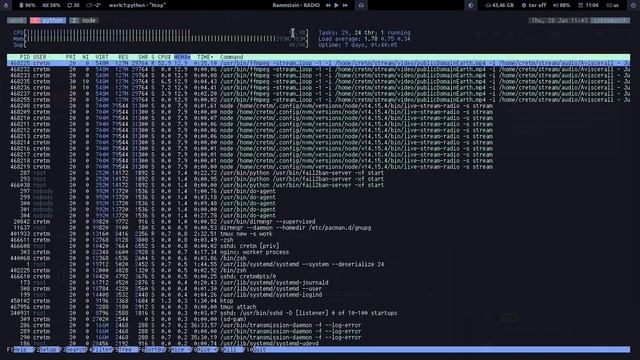Open the pending updates indicator showing 30
The height and width of the screenshot is (360, 640).
click(x=73, y=5)
